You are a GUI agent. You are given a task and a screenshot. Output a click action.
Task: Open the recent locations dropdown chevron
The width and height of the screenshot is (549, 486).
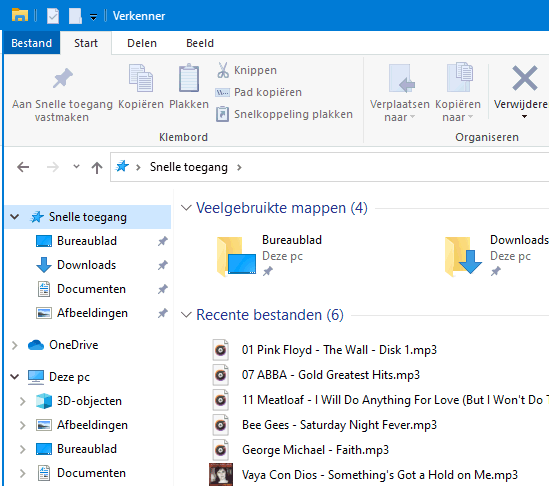(x=76, y=166)
